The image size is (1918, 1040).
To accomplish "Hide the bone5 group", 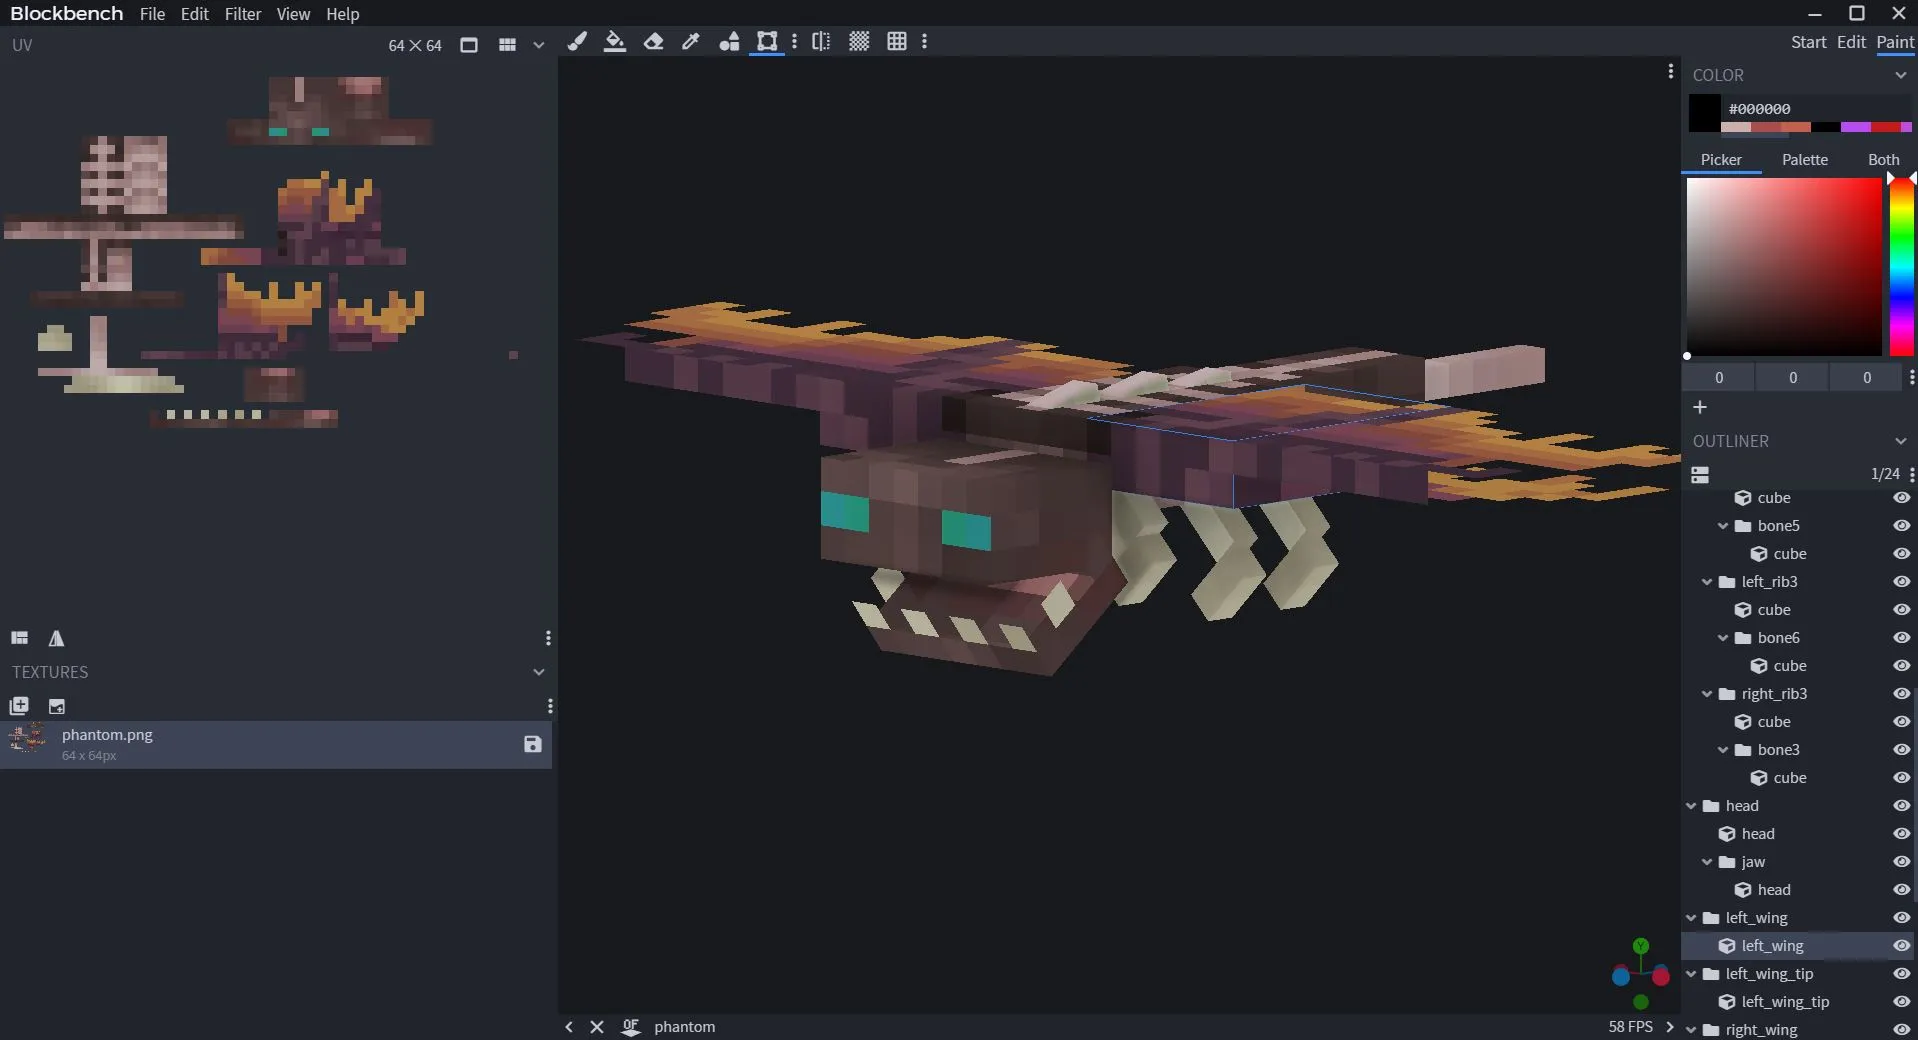I will coord(1901,526).
